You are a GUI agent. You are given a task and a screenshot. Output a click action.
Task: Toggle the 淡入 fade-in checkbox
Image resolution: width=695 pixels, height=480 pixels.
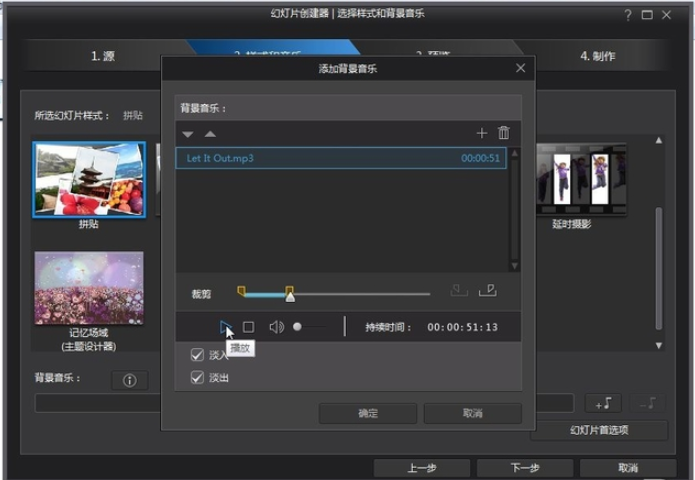point(197,355)
